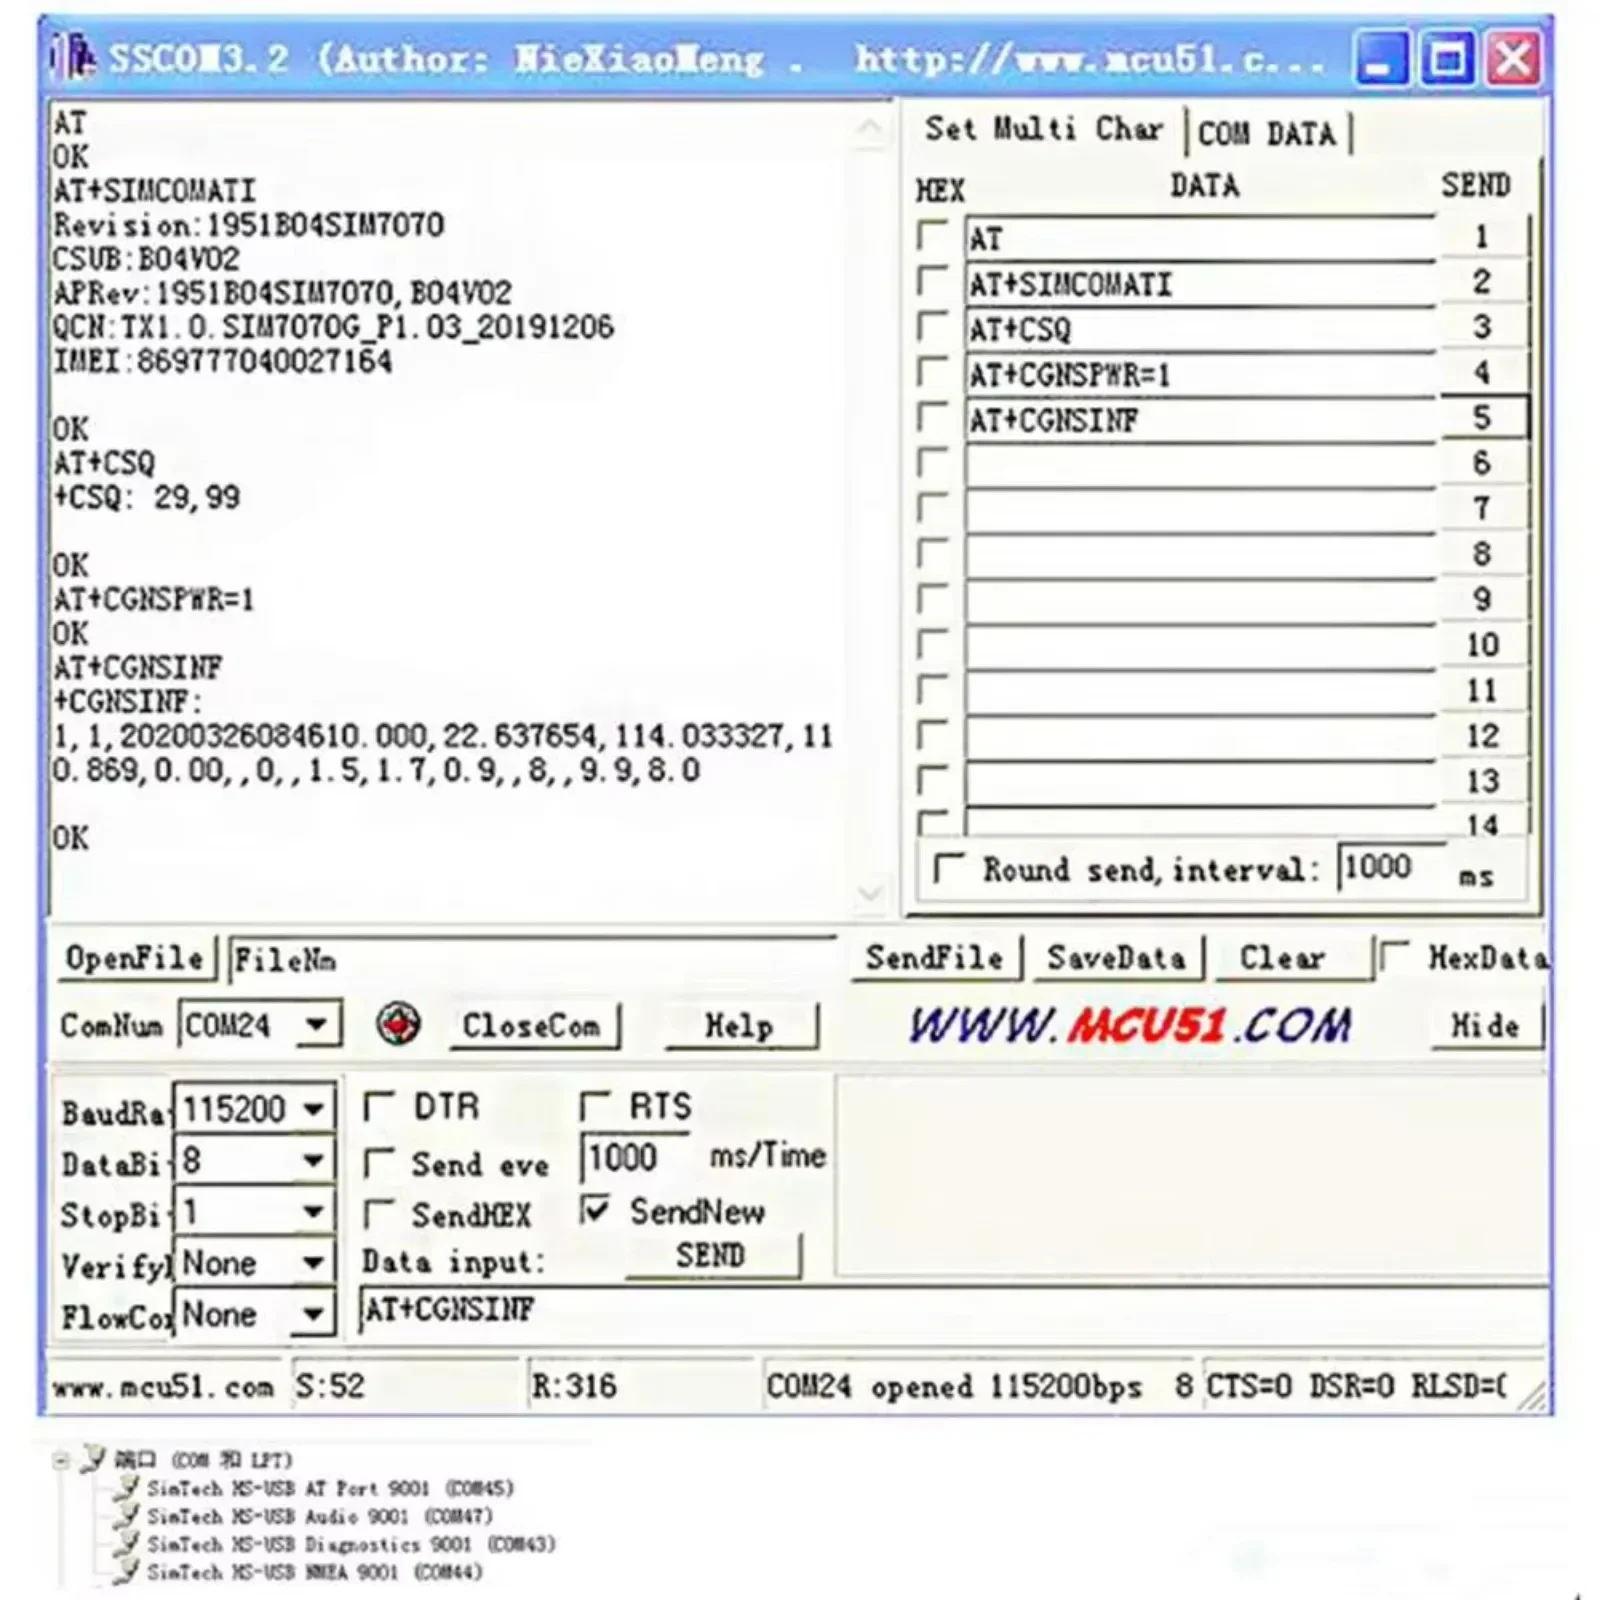Send row 5 AT+CGNSINF command
This screenshot has width=1600, height=1600.
[1482, 417]
